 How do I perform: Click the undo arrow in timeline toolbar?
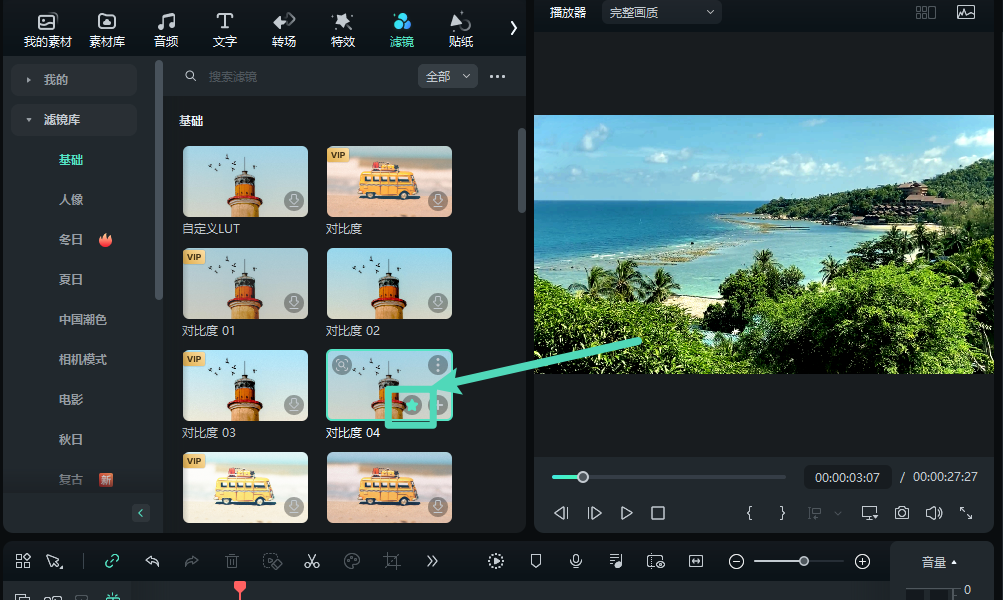[152, 561]
